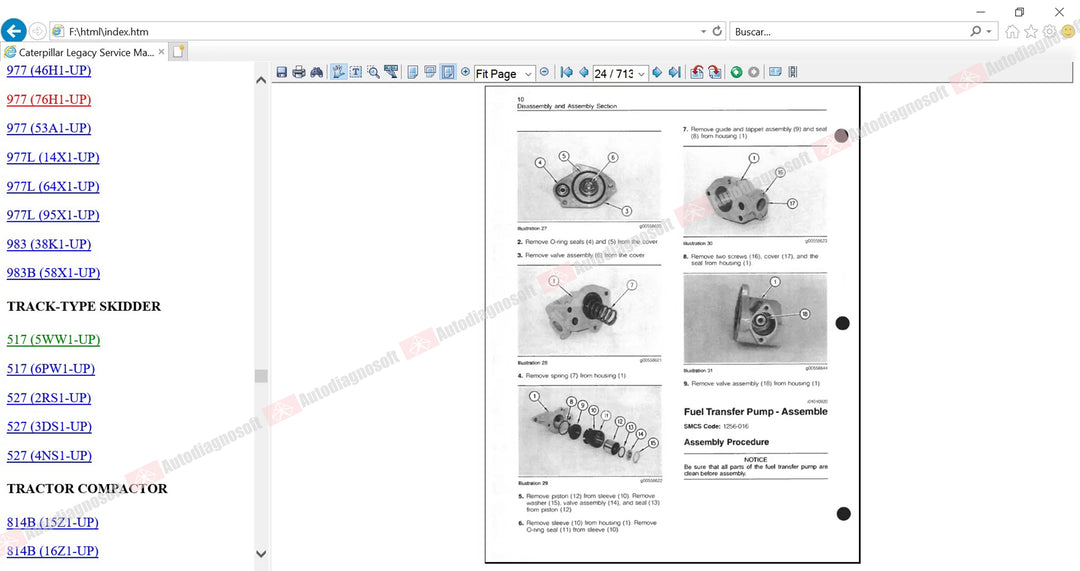Open the browser home page icon
1080x571 pixels.
[1012, 31]
